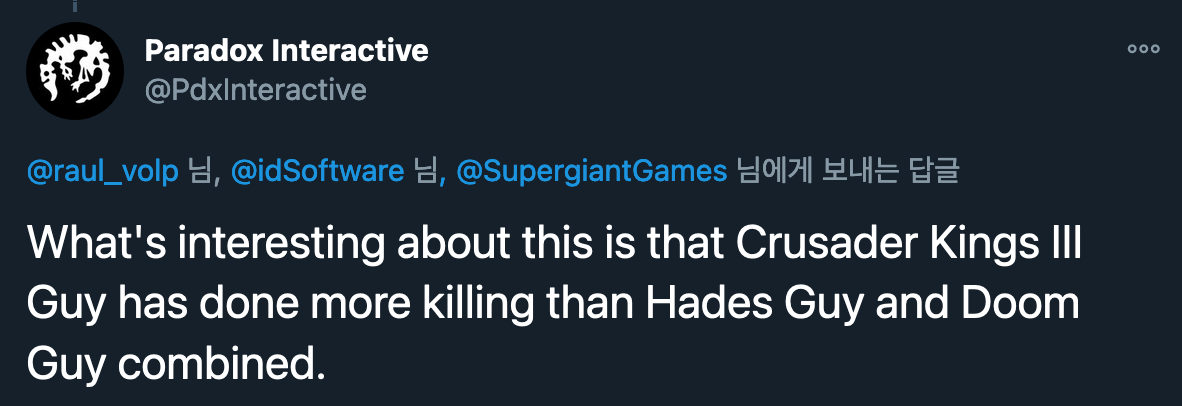Click the Korean reply-to label text
This screenshot has height=406, width=1182.
point(847,172)
